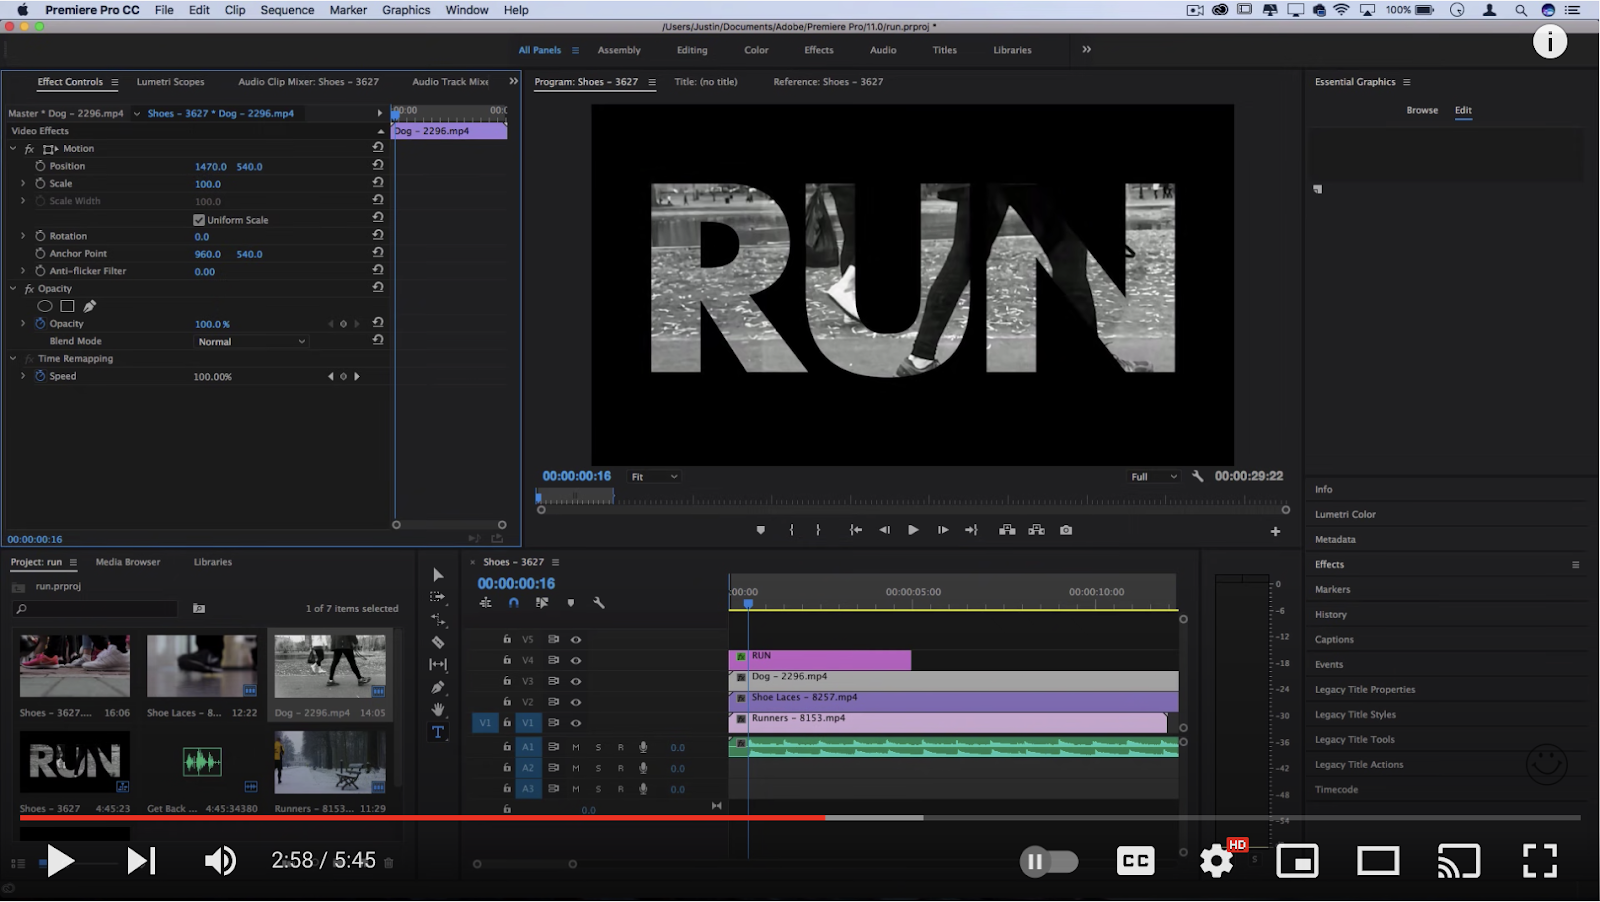Select the Type tool in the toolbar
The height and width of the screenshot is (902, 1600).
[437, 732]
